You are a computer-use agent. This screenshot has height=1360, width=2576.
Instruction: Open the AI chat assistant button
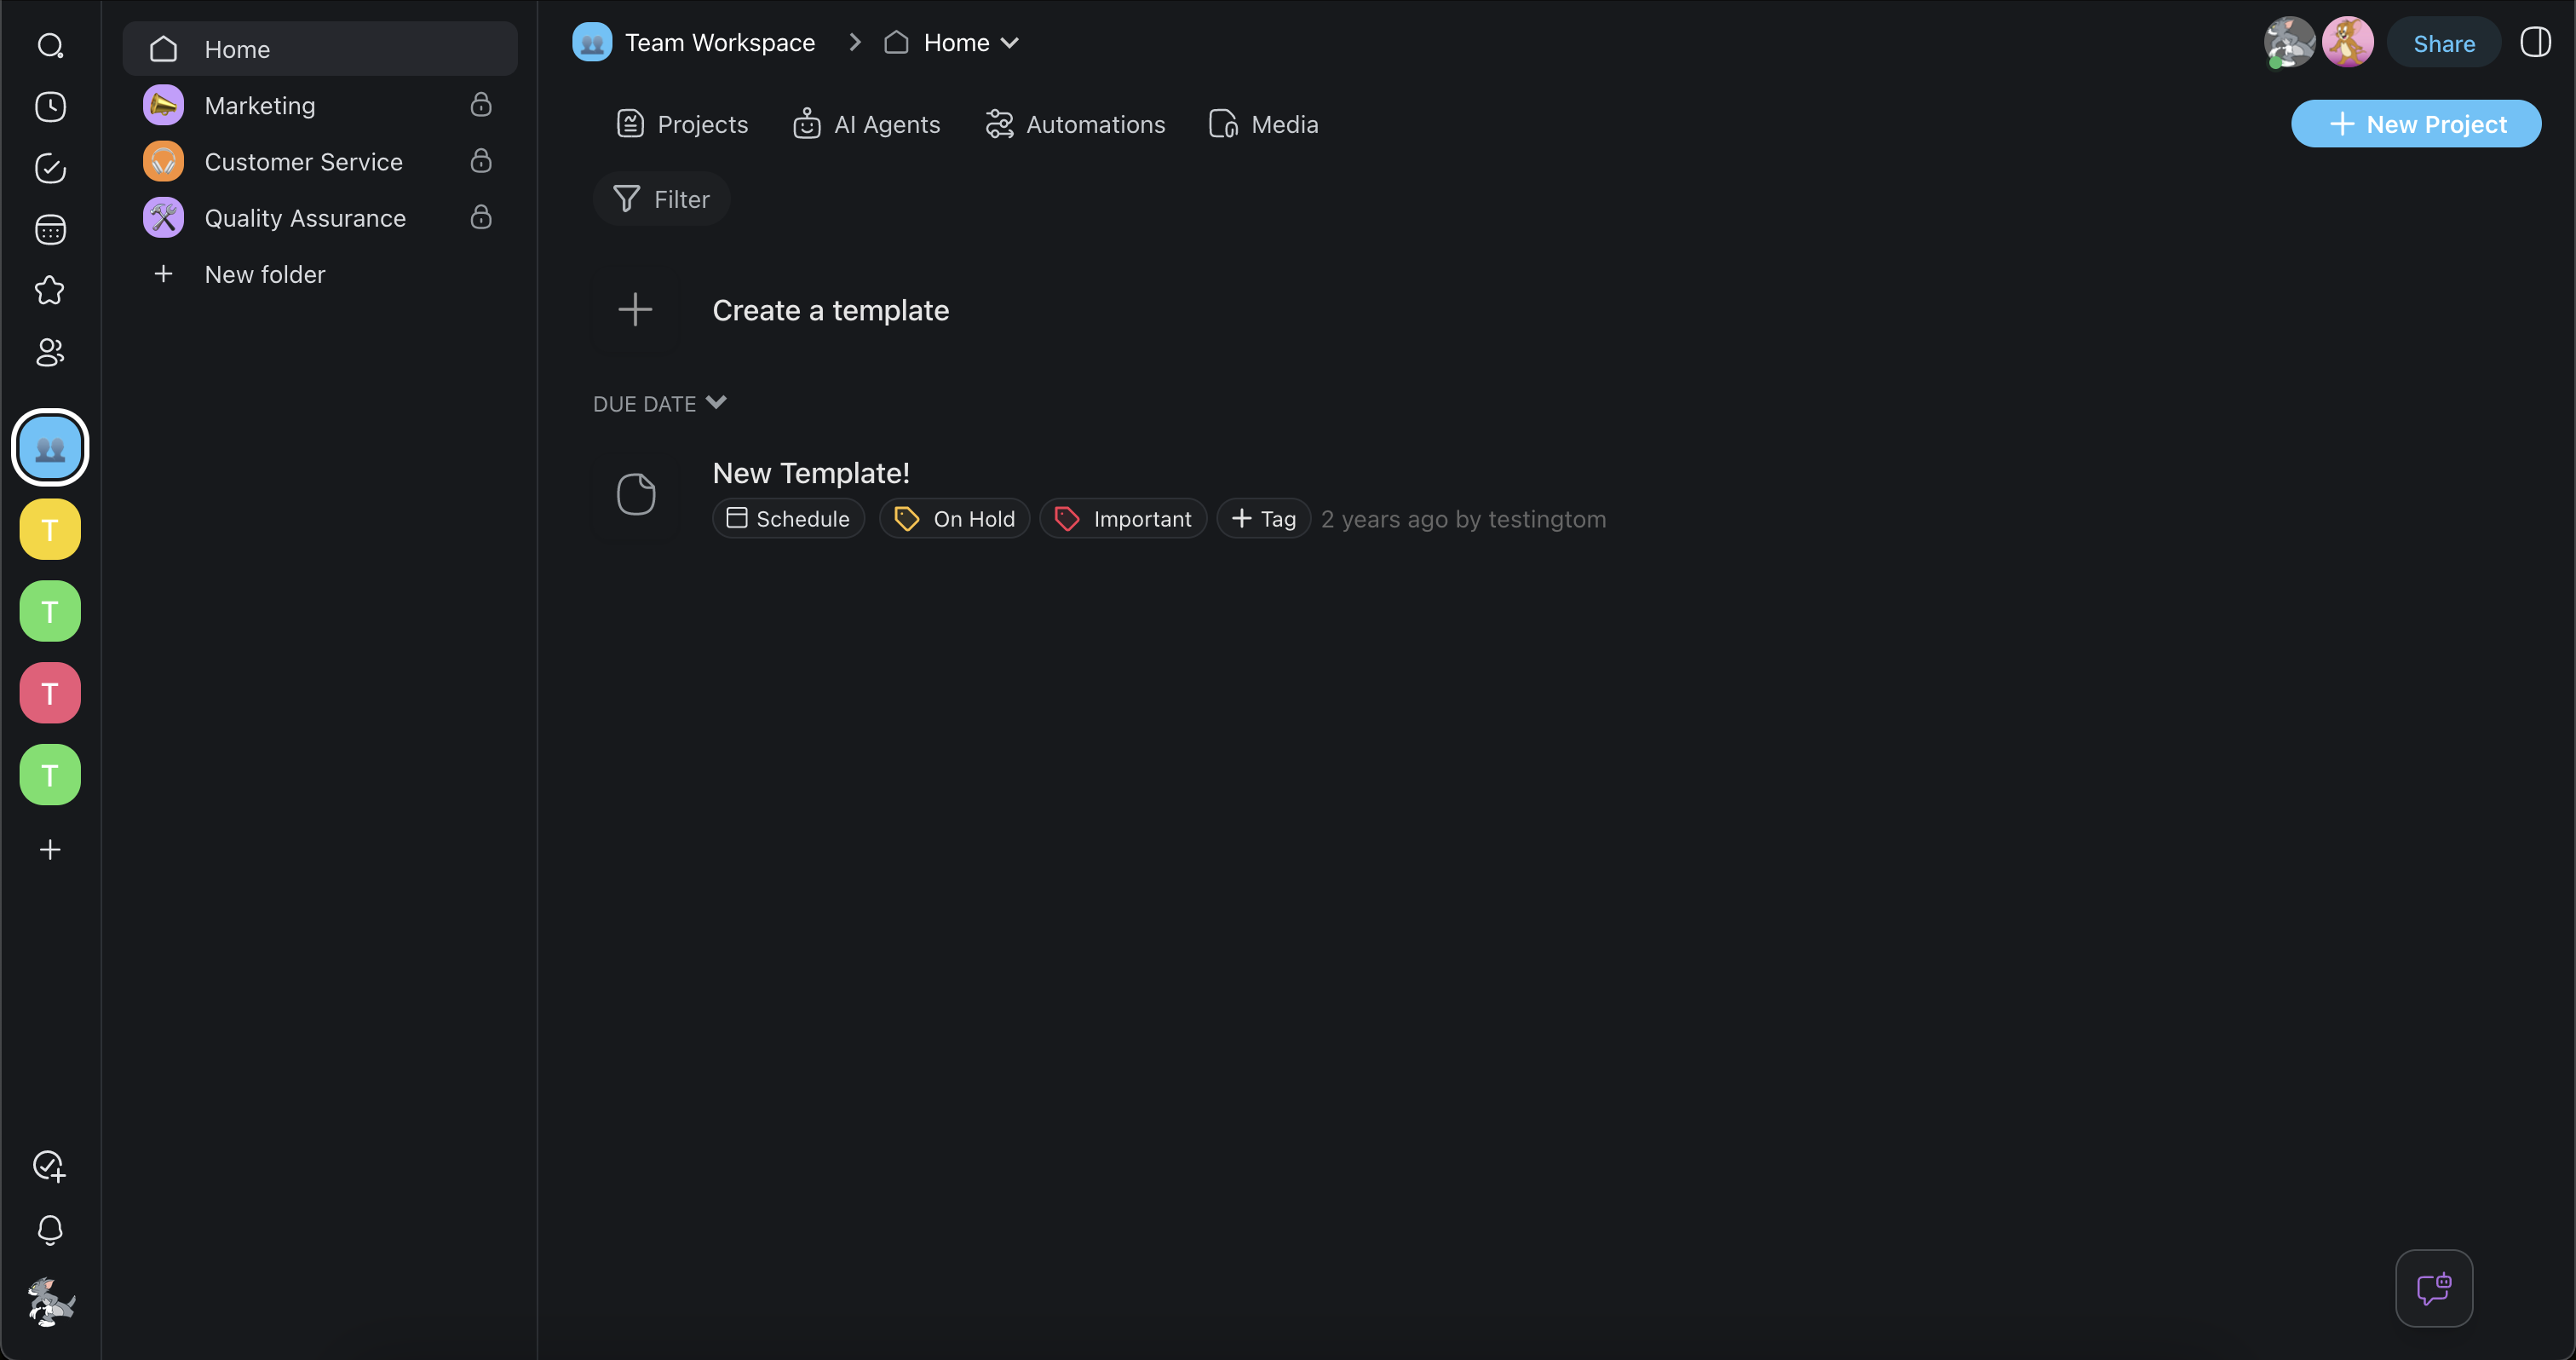coord(2433,1288)
